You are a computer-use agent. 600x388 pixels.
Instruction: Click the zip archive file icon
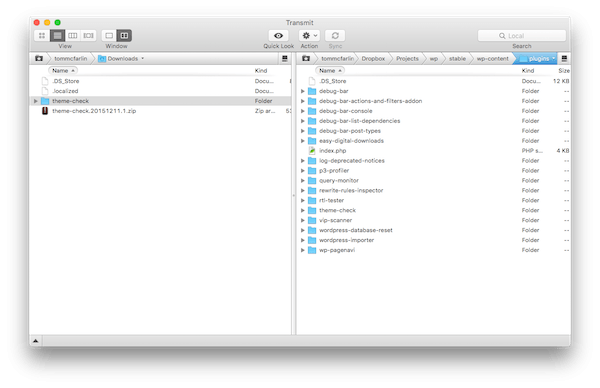[45, 111]
